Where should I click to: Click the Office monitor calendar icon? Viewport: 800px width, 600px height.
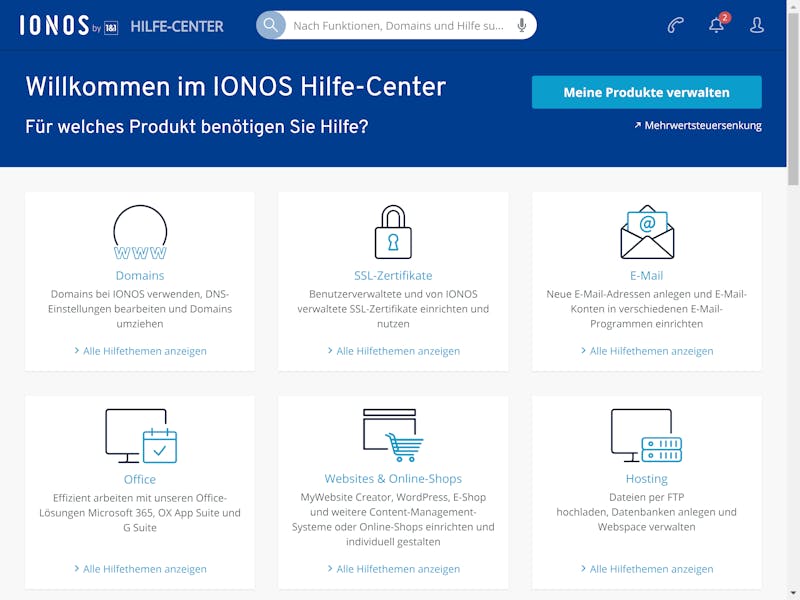tap(141, 436)
